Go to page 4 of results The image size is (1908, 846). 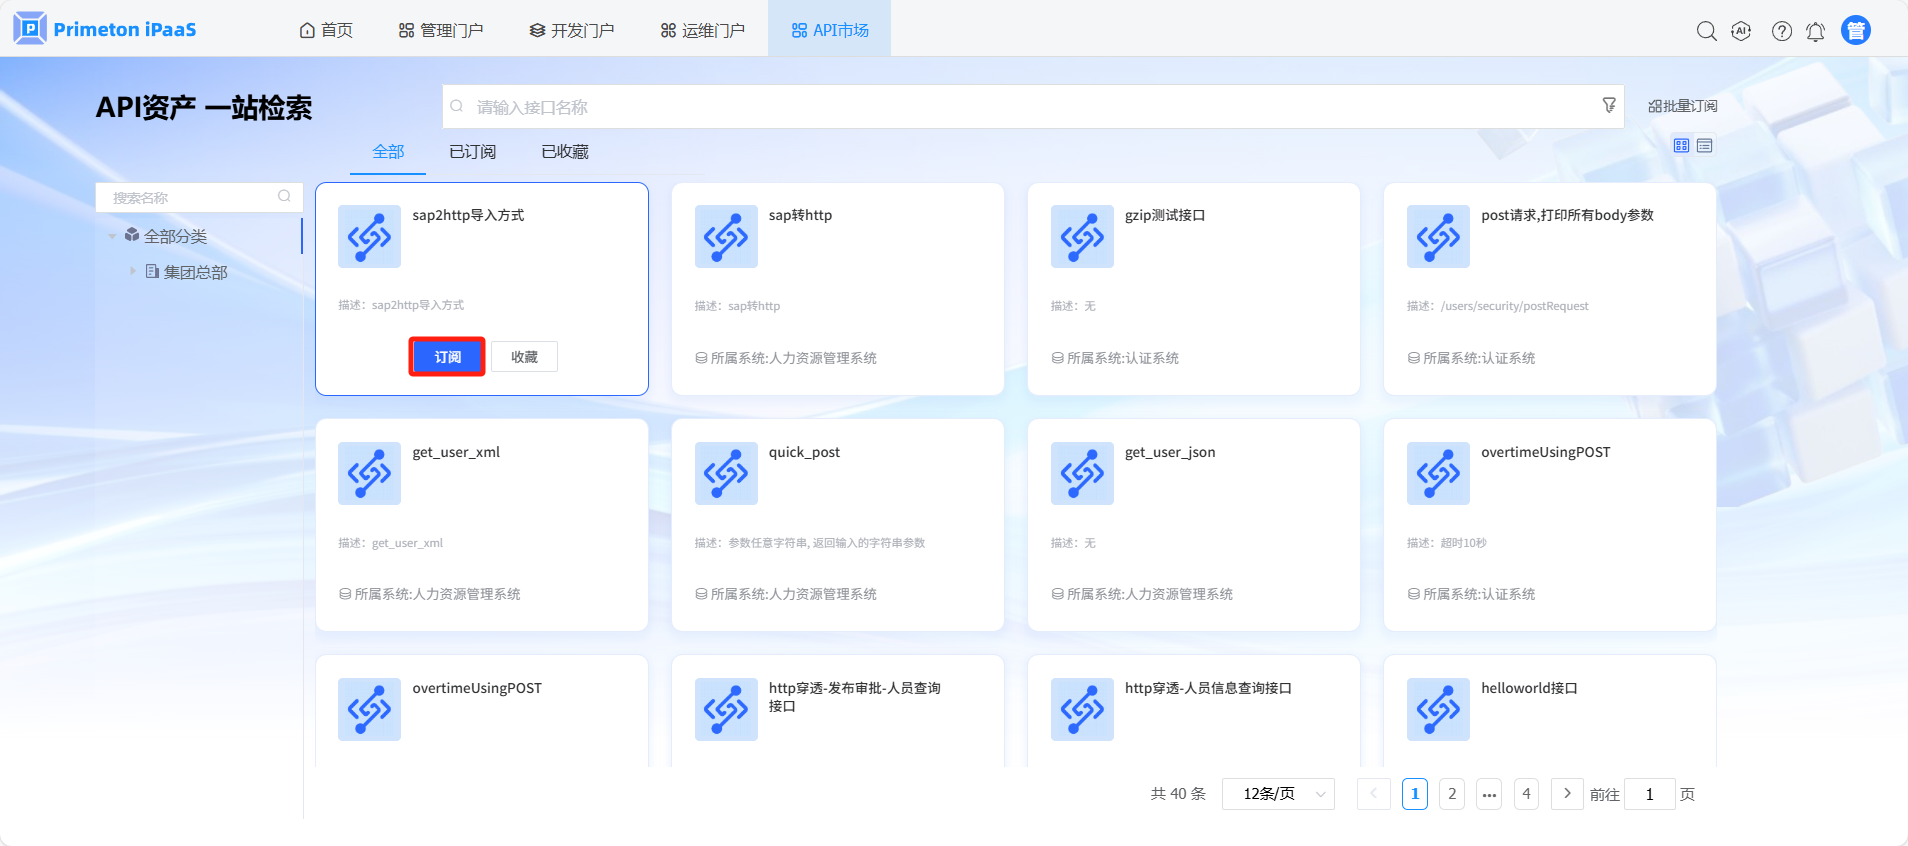pos(1526,794)
